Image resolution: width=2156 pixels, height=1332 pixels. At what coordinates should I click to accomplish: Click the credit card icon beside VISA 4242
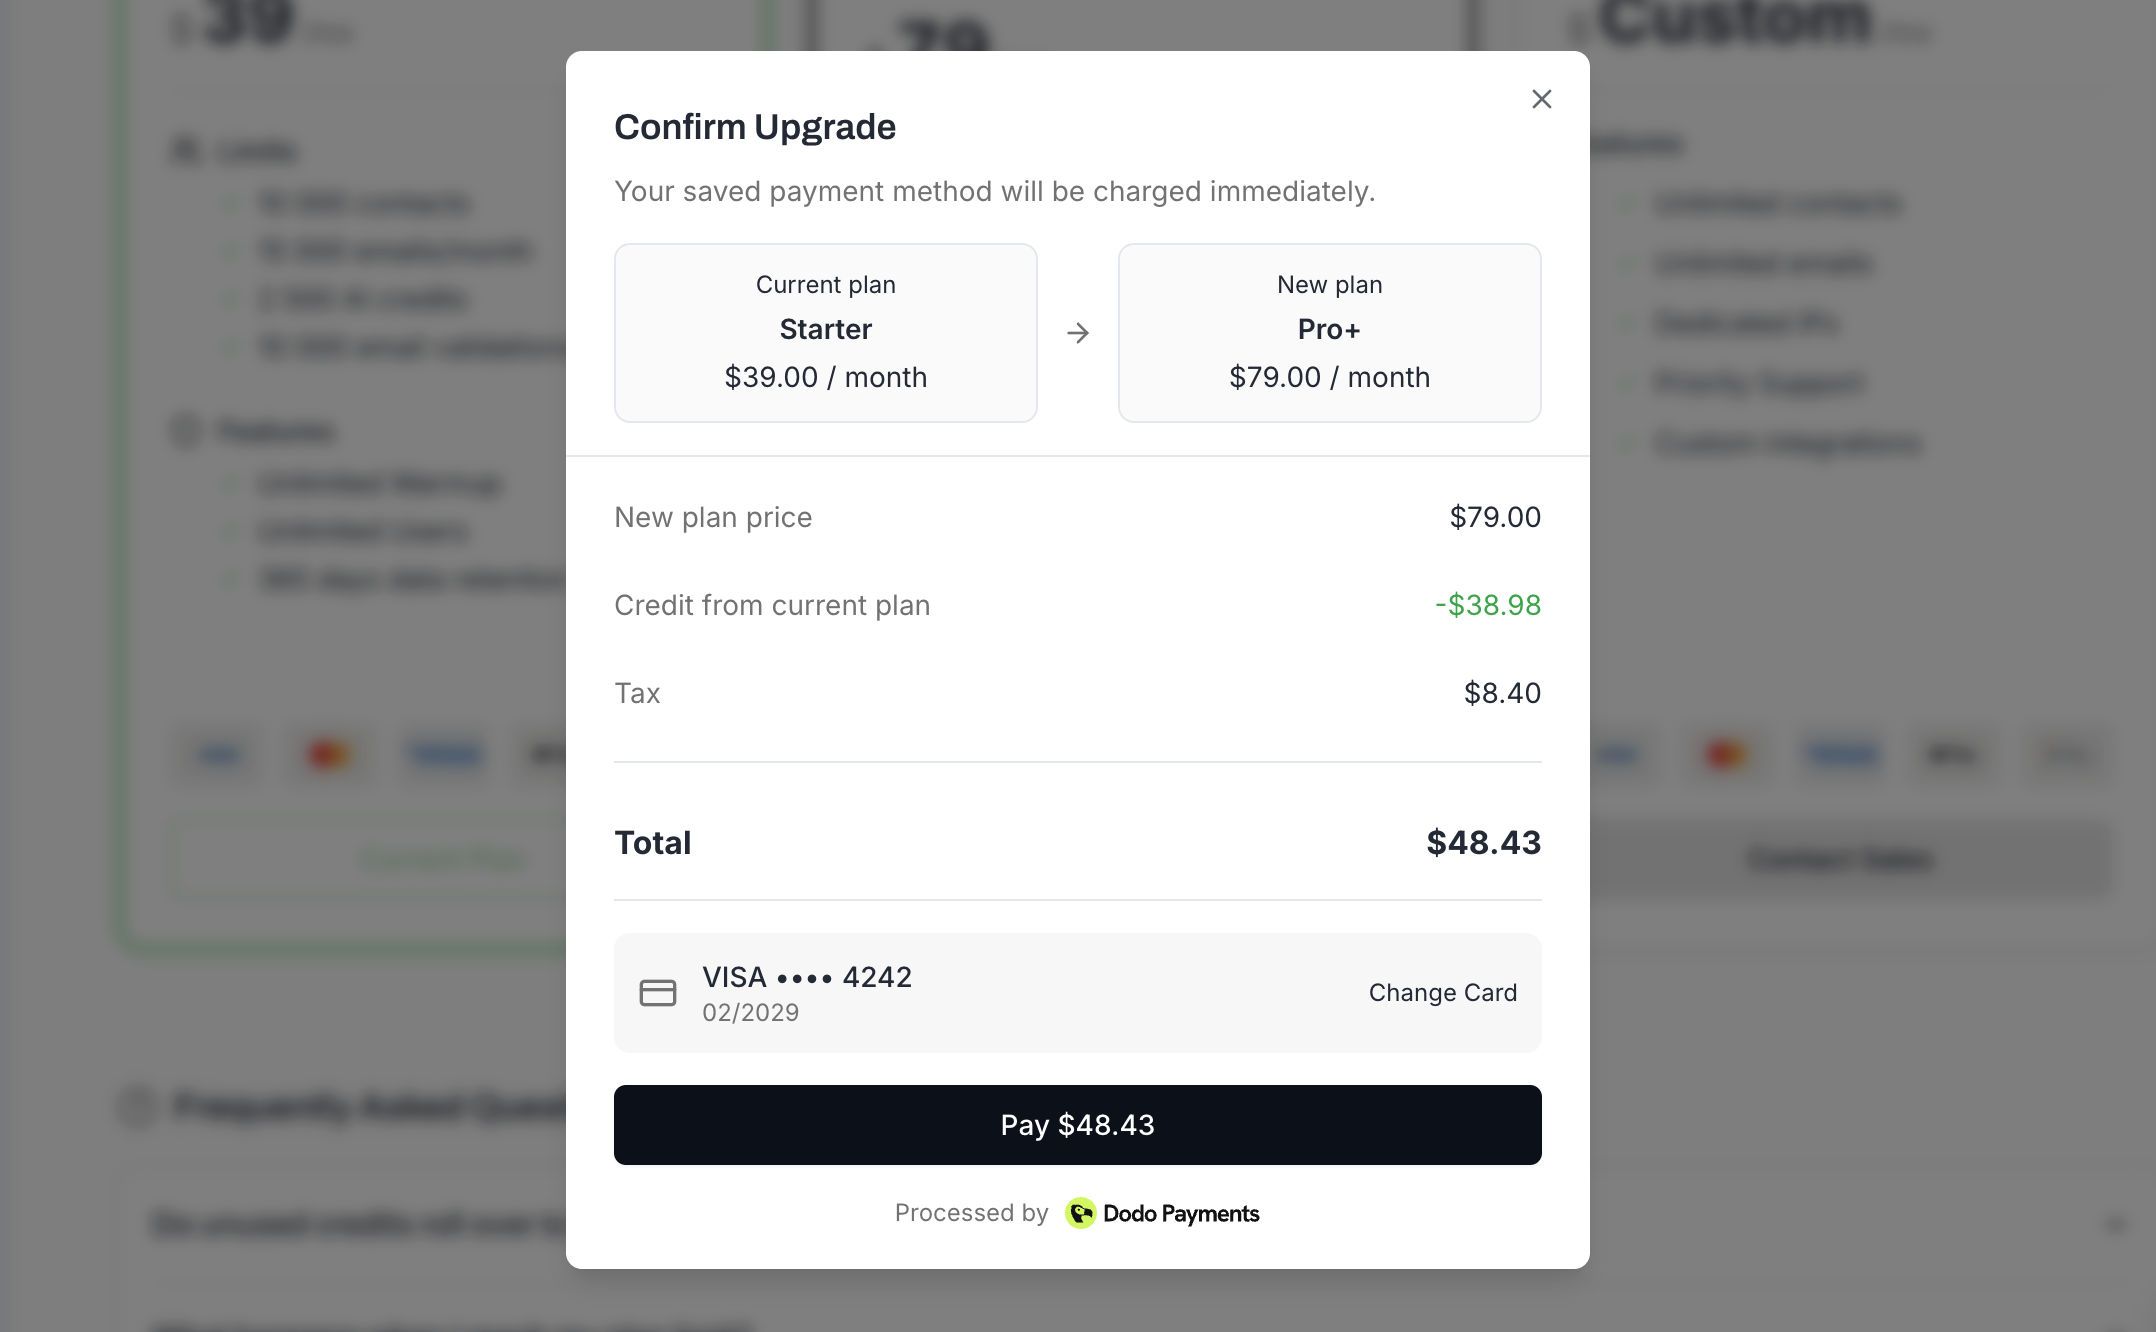point(658,992)
